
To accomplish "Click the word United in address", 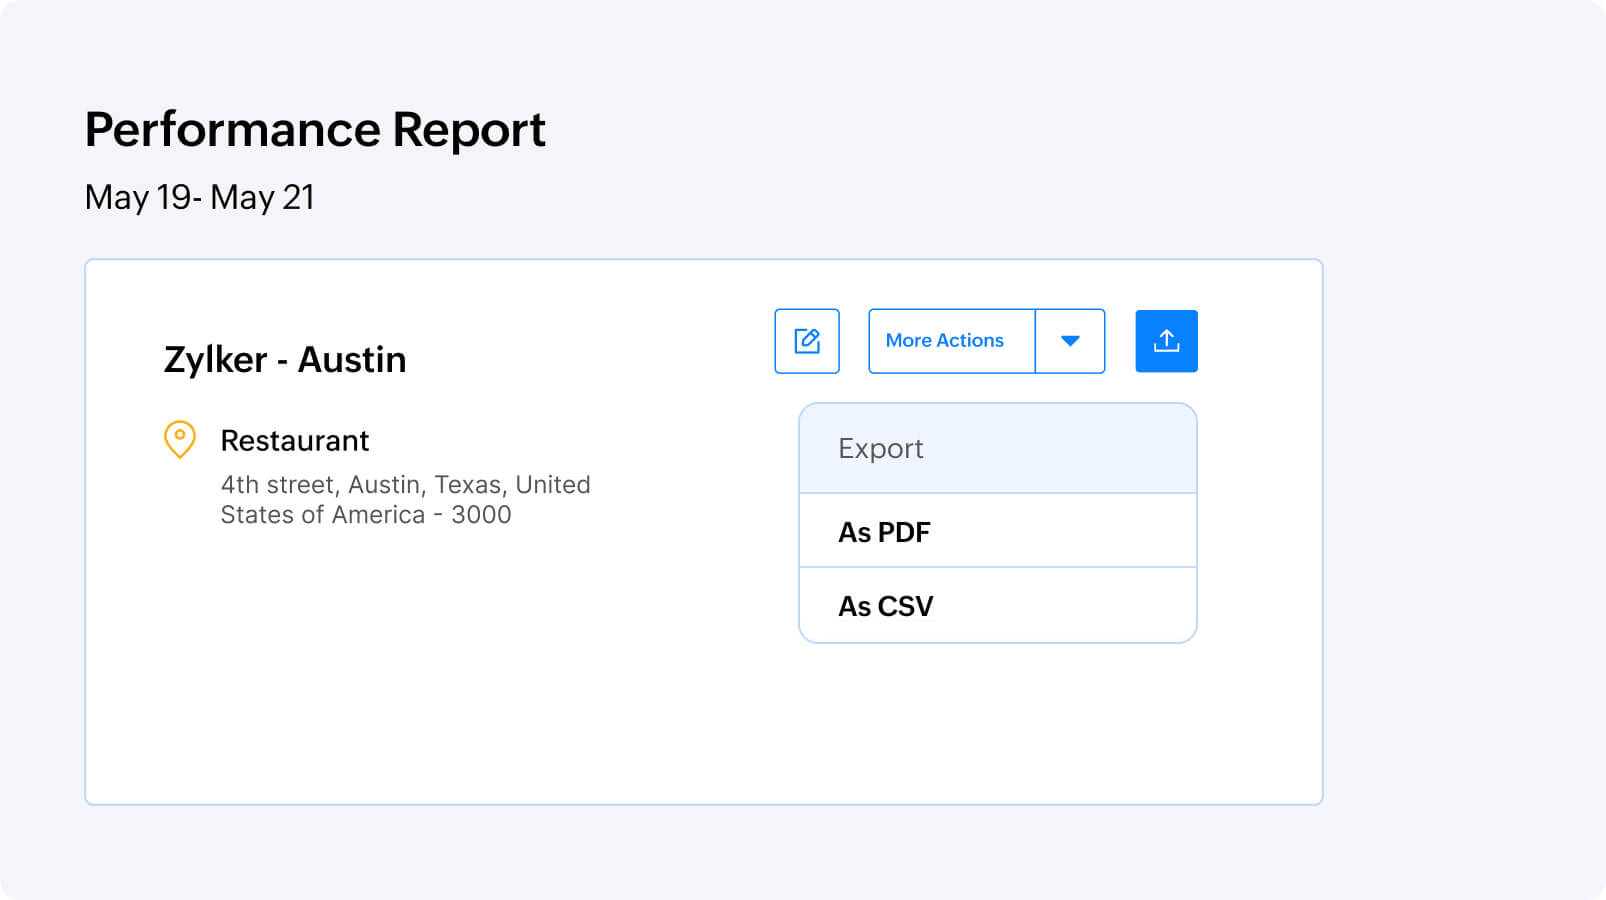I will pos(553,485).
